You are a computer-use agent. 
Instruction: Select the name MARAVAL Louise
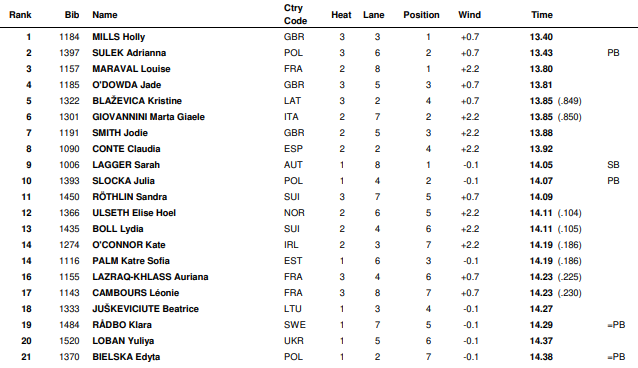pyautogui.click(x=131, y=69)
